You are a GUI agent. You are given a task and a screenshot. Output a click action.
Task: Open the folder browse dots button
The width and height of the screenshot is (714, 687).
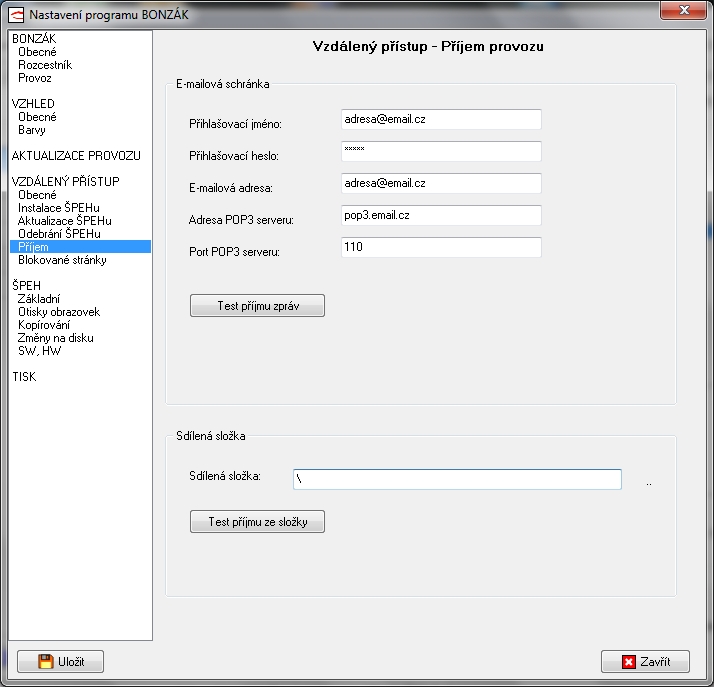649,483
